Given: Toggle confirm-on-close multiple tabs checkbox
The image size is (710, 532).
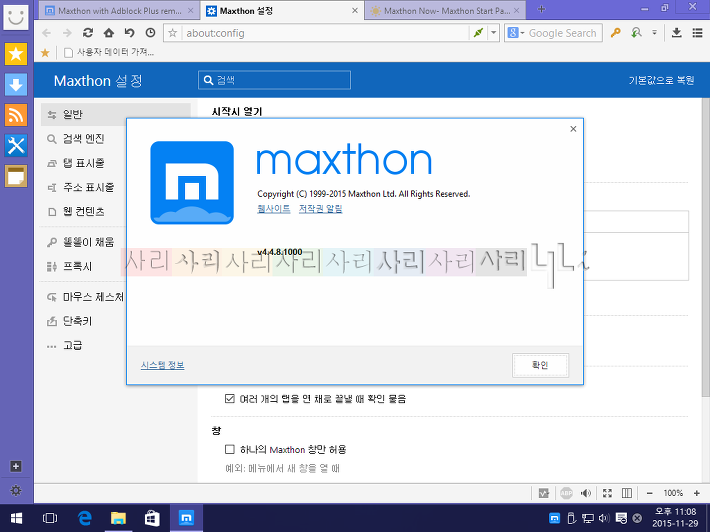Looking at the screenshot, I should coord(230,398).
